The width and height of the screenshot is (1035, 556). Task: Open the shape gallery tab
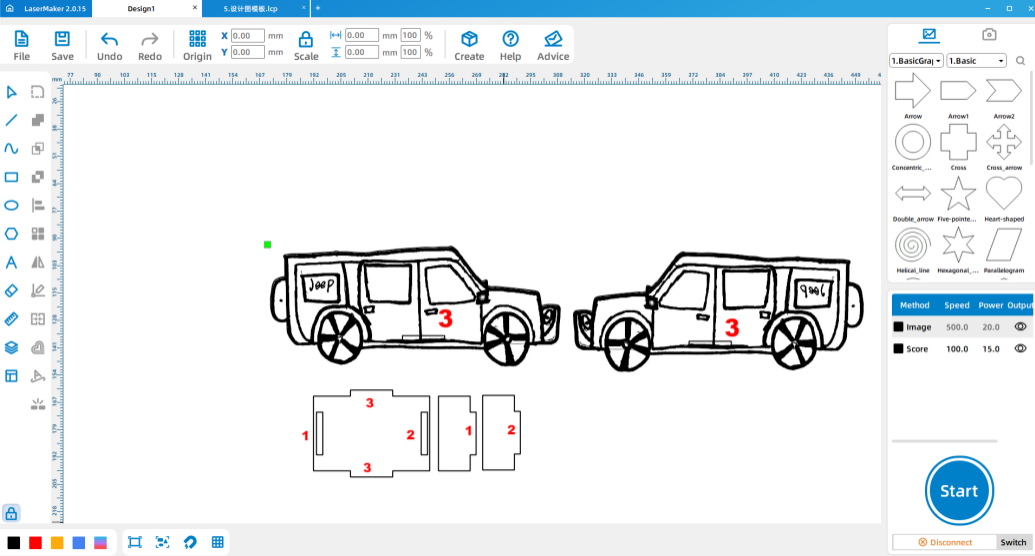929,34
